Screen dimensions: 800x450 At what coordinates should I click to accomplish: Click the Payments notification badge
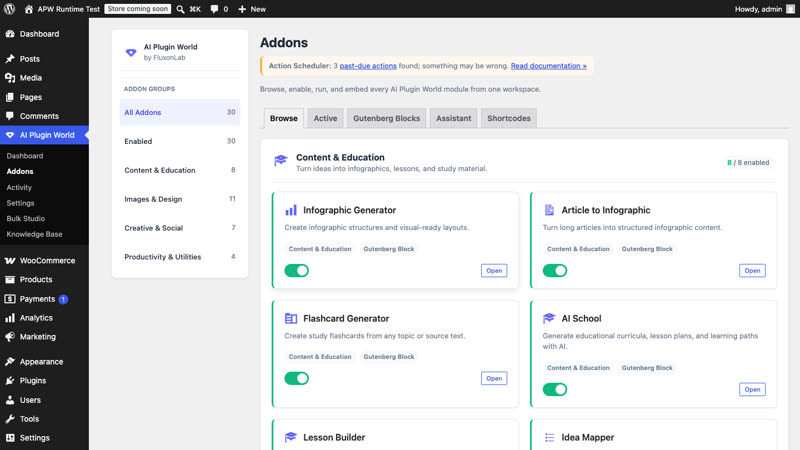(63, 299)
